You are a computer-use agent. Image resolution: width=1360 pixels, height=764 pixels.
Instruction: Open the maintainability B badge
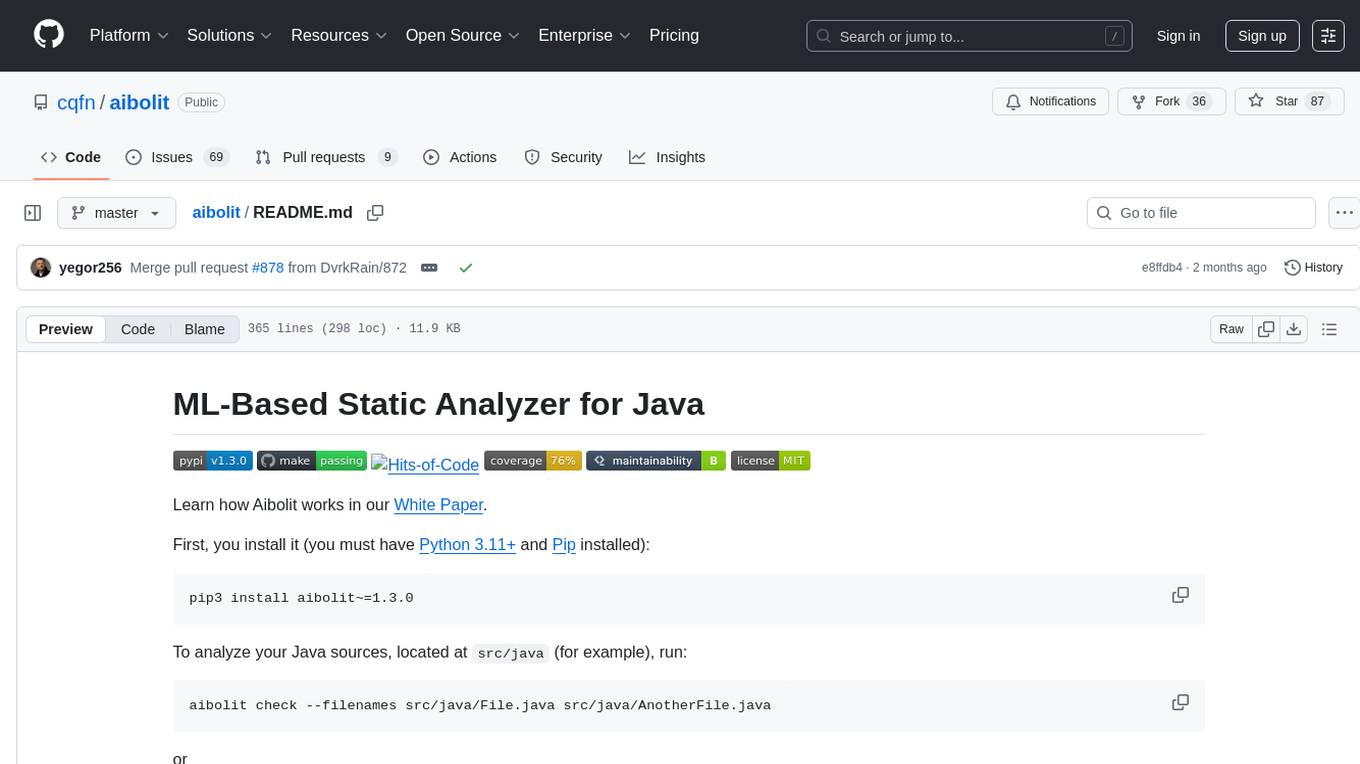click(x=656, y=461)
